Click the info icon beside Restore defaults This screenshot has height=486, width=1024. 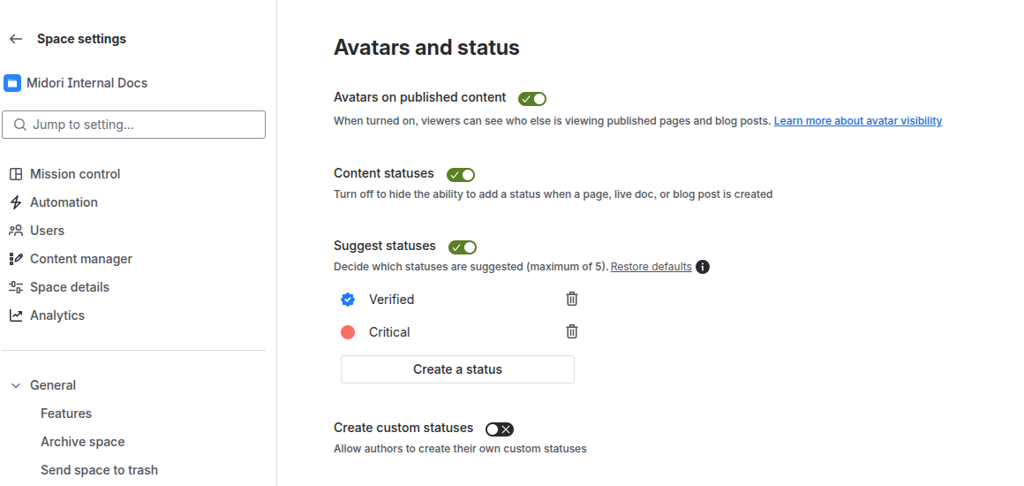(x=703, y=267)
